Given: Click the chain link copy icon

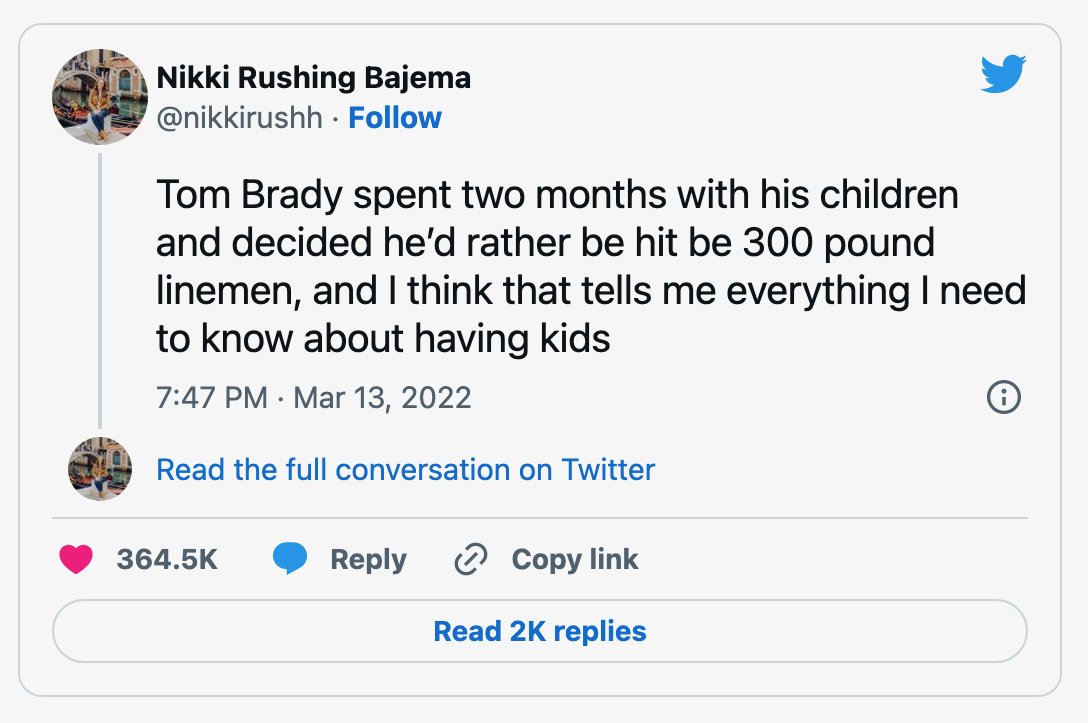Looking at the screenshot, I should point(471,559).
